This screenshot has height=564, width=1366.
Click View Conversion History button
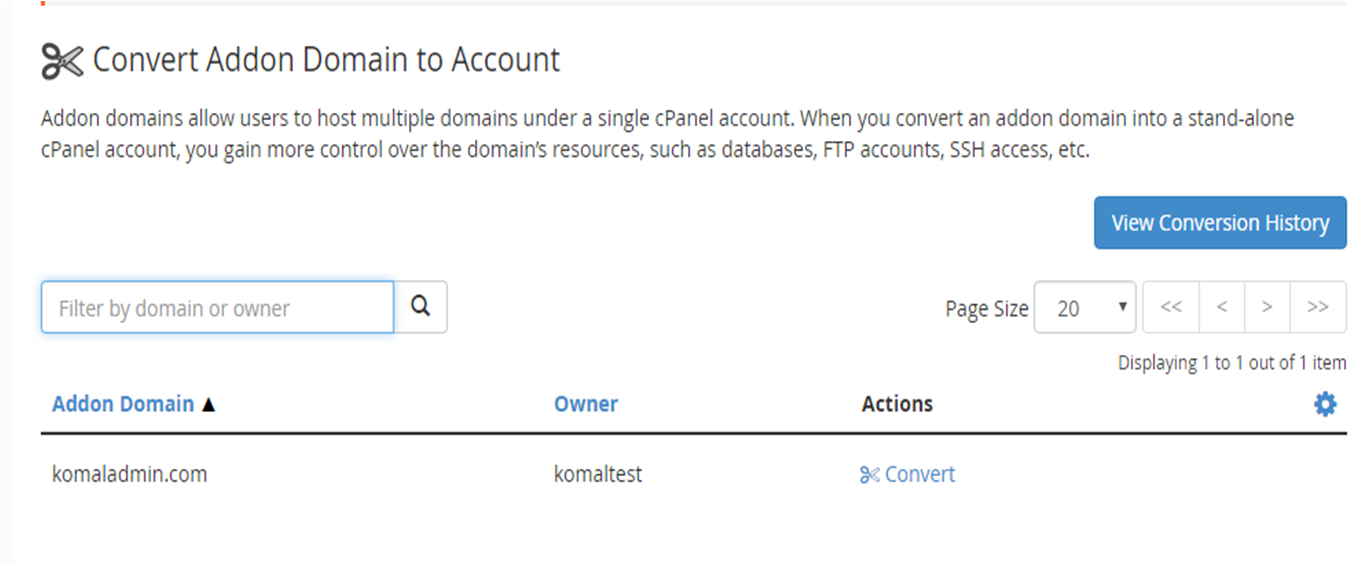(1220, 223)
